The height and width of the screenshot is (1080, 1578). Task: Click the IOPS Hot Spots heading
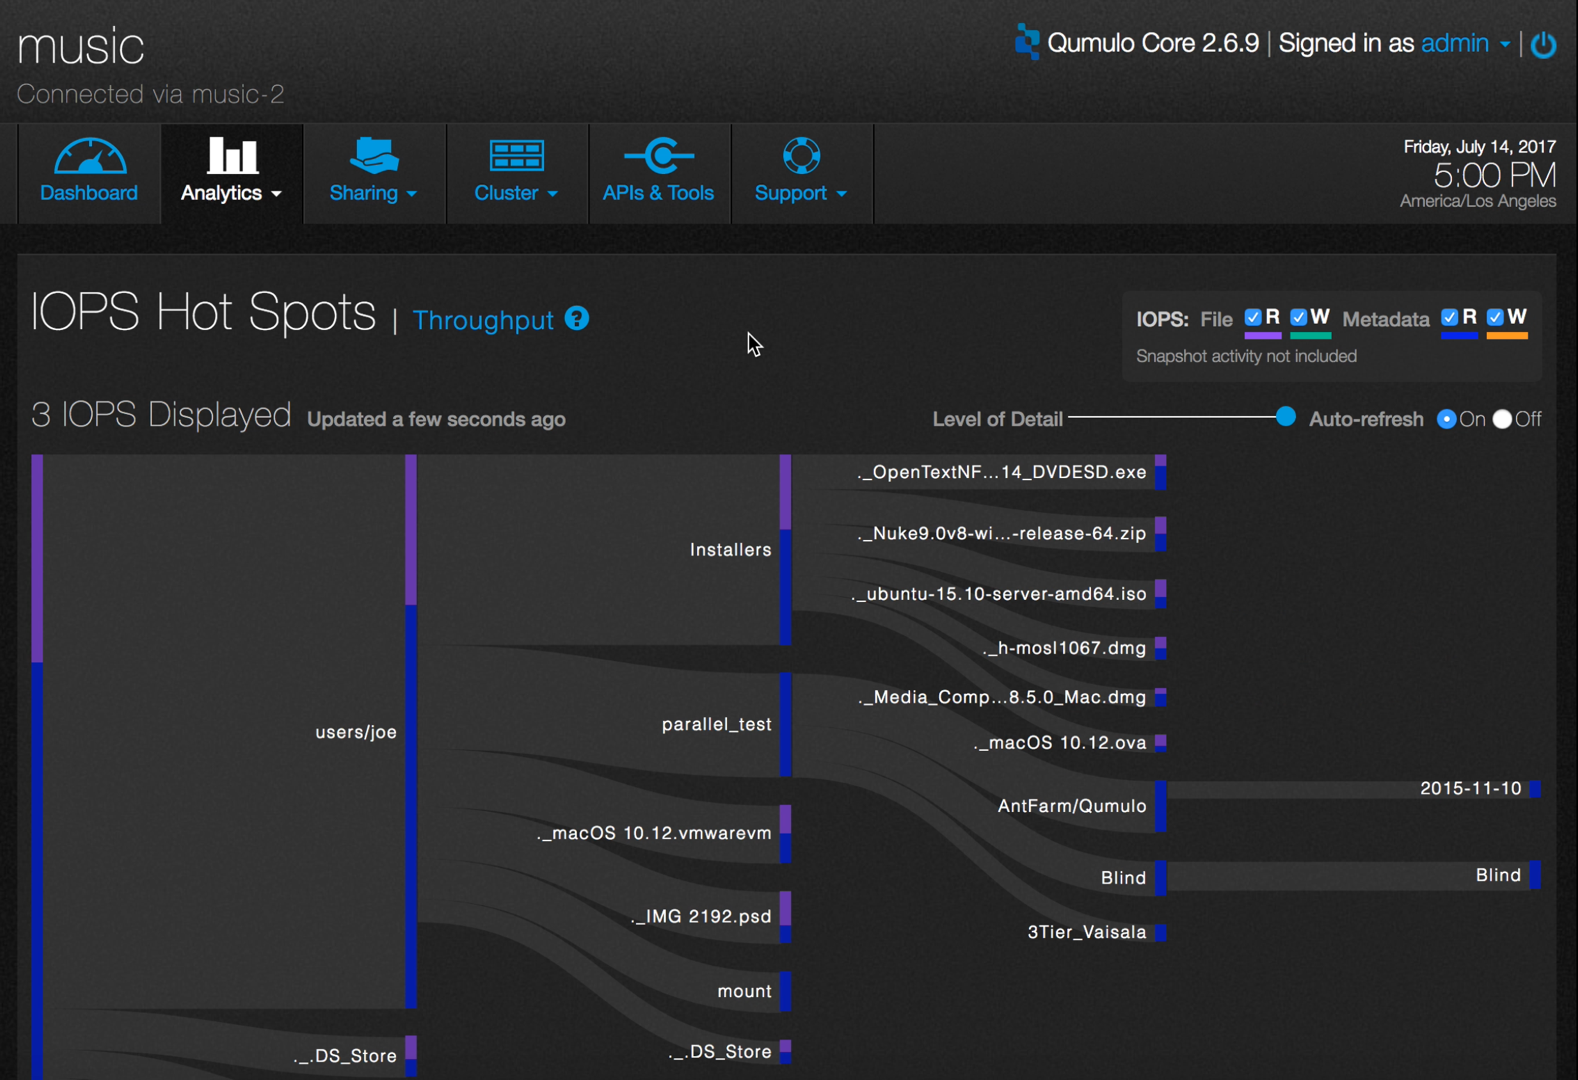tap(204, 312)
